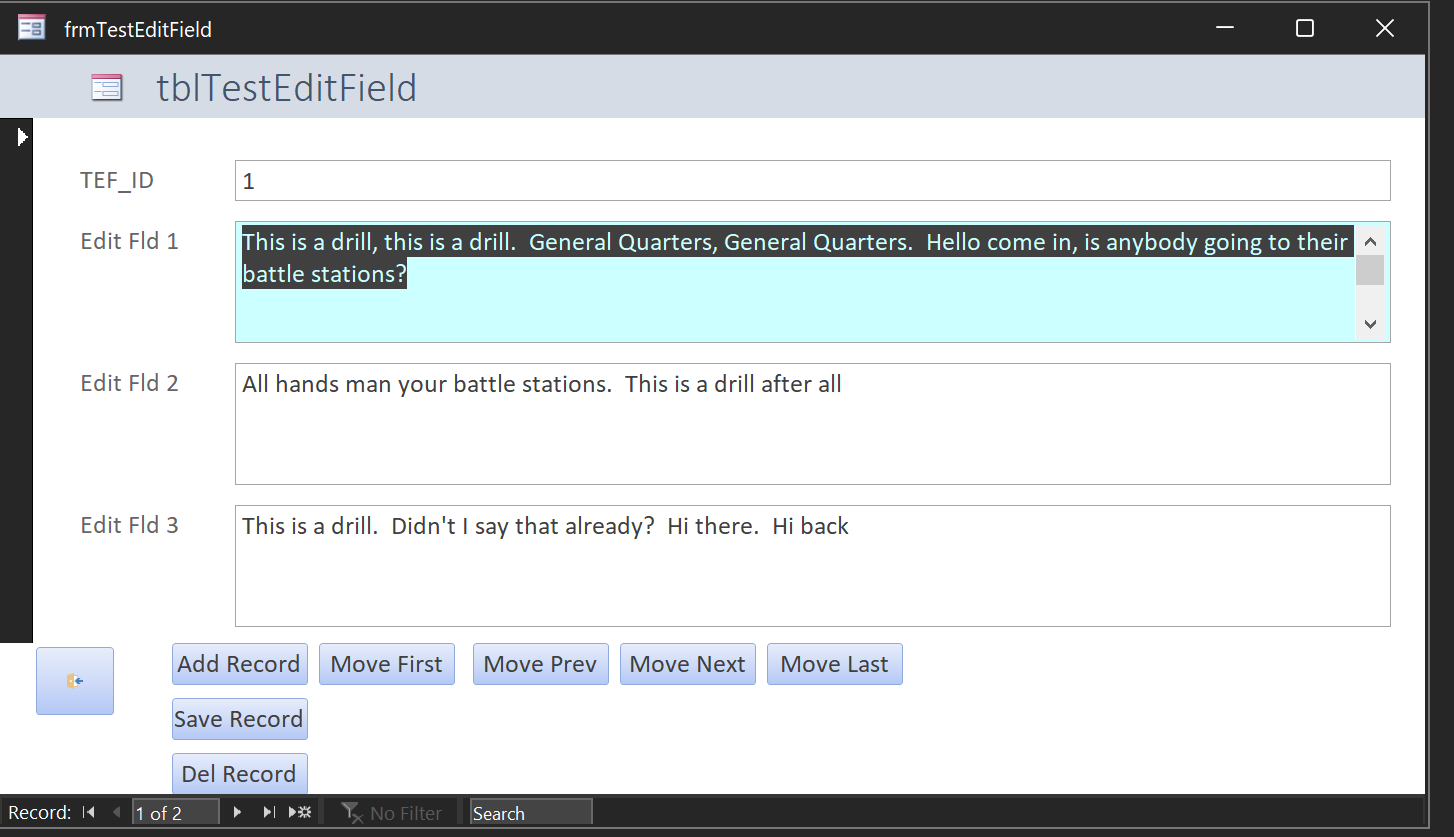Click the Move First button
The image size is (1454, 837).
click(x=387, y=664)
